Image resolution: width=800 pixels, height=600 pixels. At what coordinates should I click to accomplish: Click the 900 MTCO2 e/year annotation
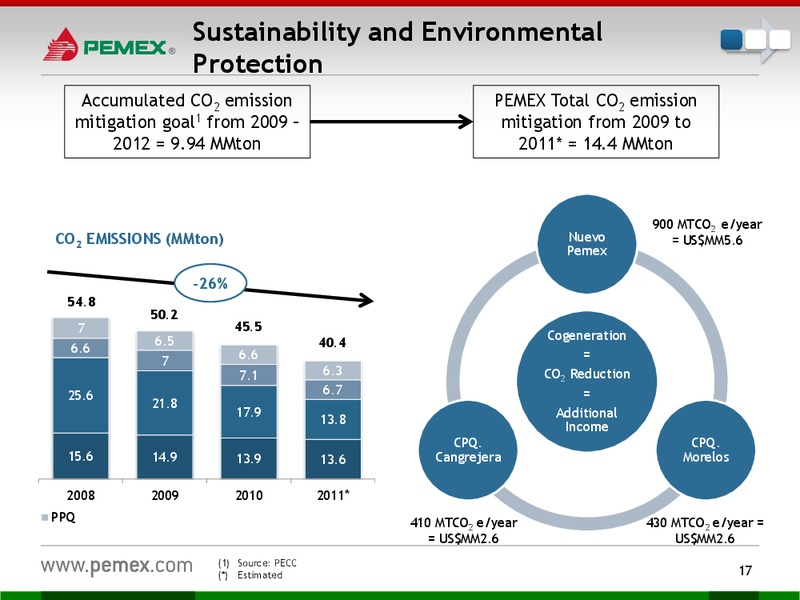[x=707, y=232]
